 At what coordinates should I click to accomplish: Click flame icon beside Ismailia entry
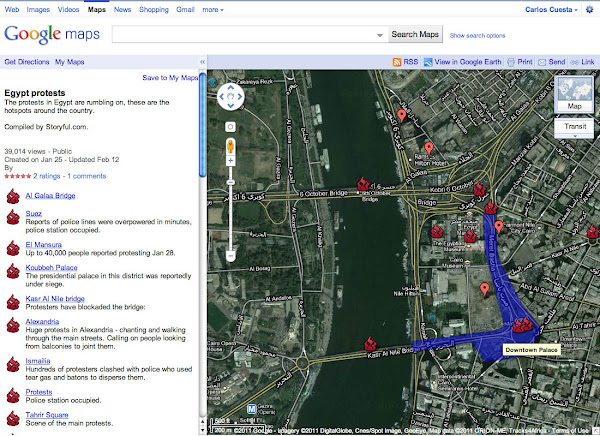[x=13, y=364]
